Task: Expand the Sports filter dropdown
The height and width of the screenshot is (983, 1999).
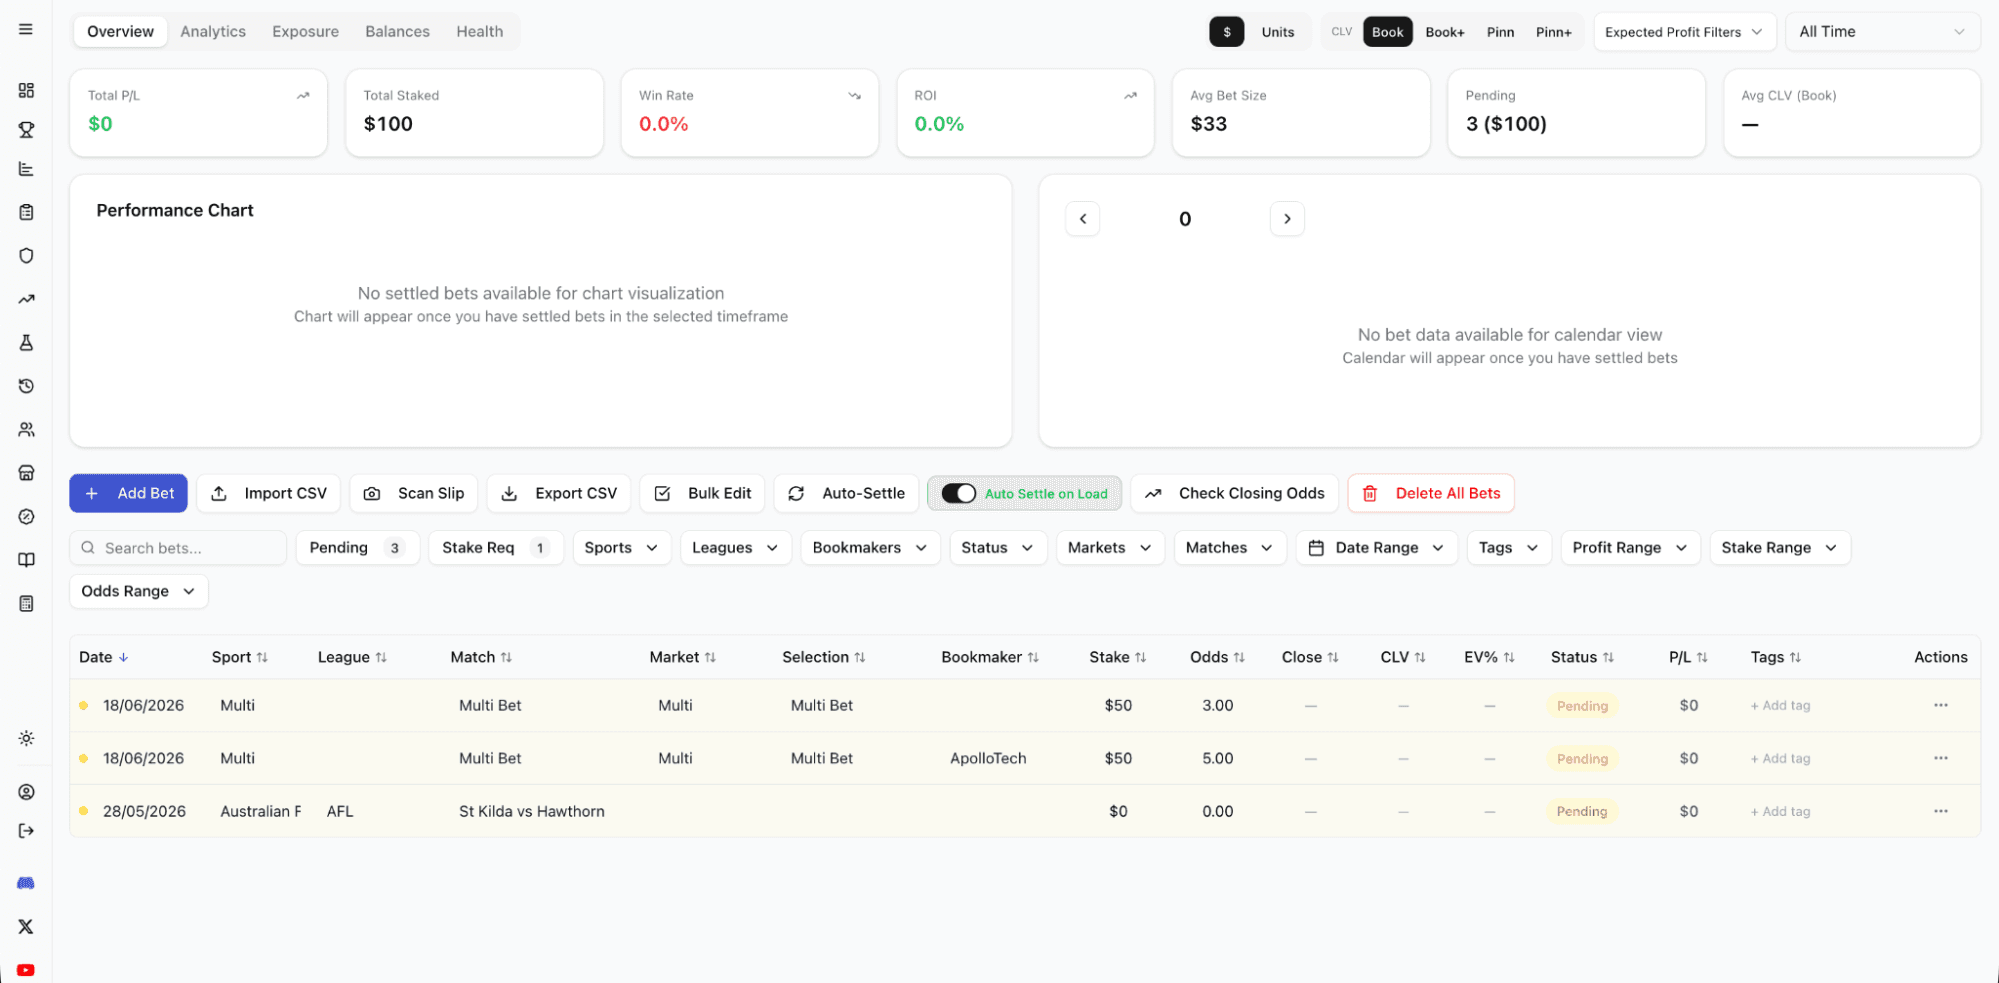Action: [x=621, y=548]
